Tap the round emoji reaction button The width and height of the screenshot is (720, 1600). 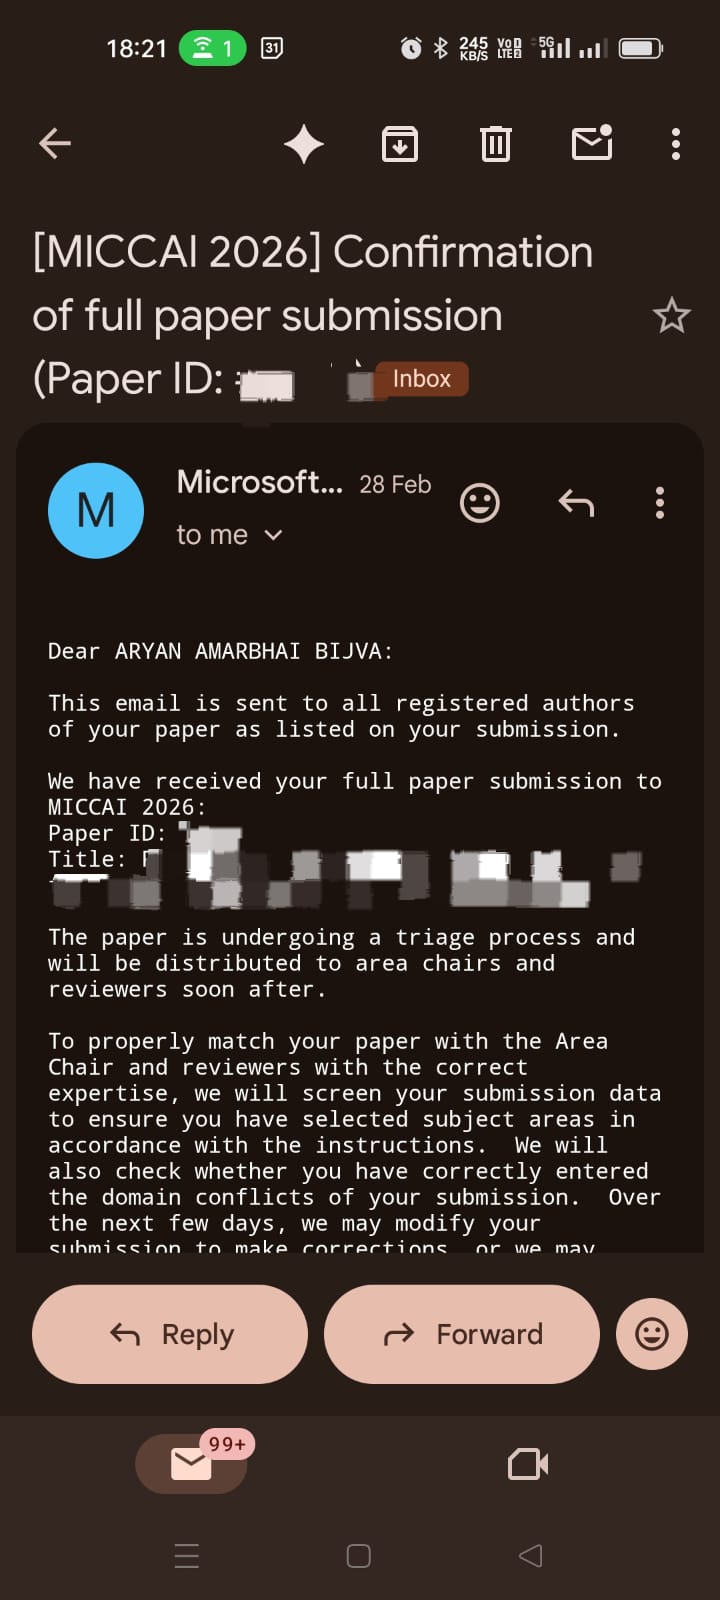652,1334
